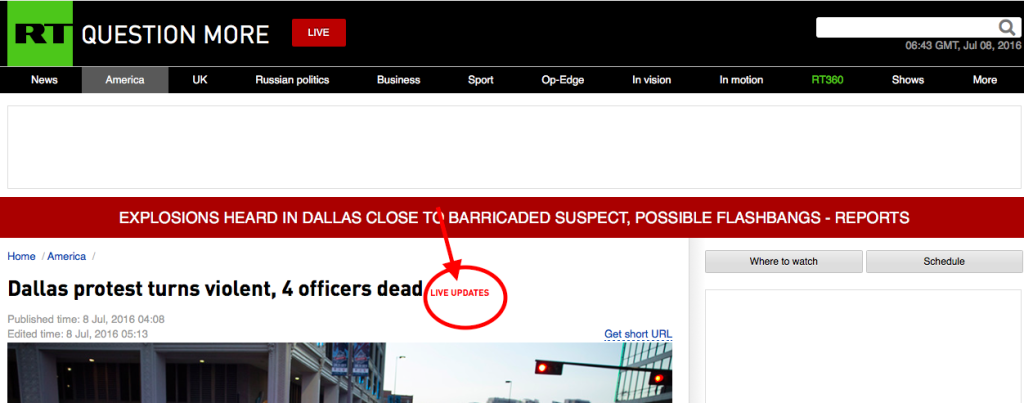Go to the UK section

200,80
